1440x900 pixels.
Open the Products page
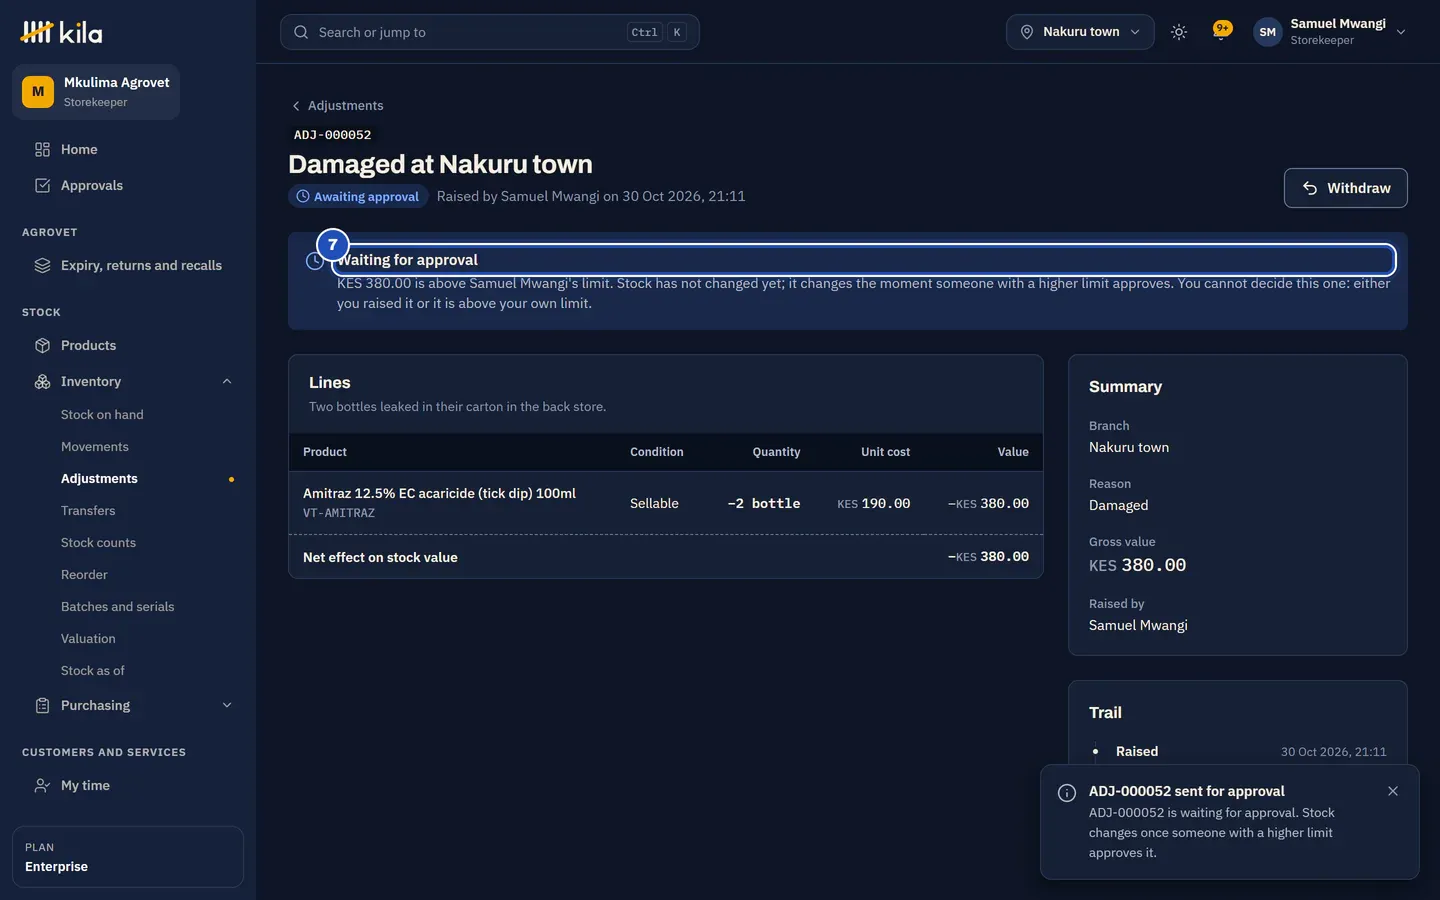click(x=88, y=345)
